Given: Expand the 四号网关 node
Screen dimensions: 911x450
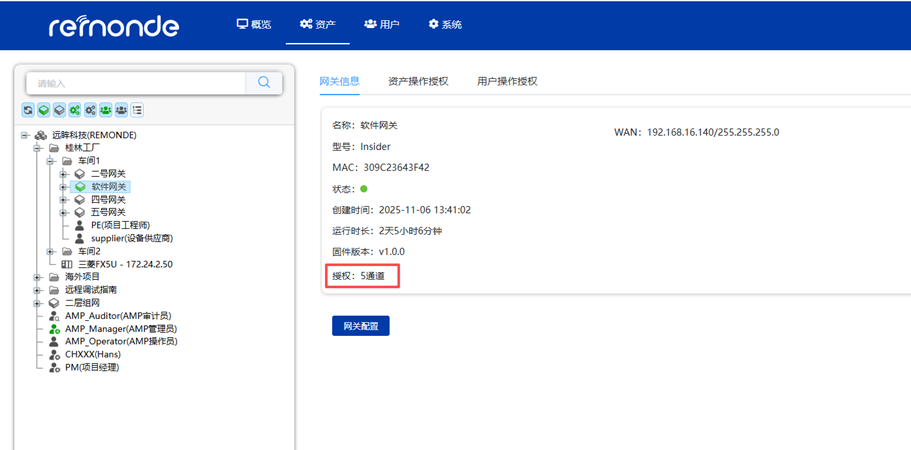Looking at the screenshot, I should click(x=64, y=199).
